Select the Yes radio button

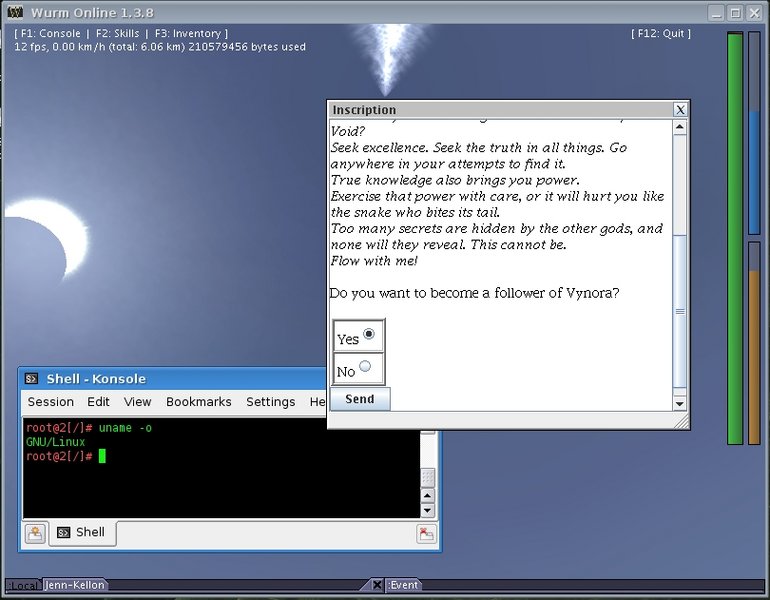[x=368, y=334]
